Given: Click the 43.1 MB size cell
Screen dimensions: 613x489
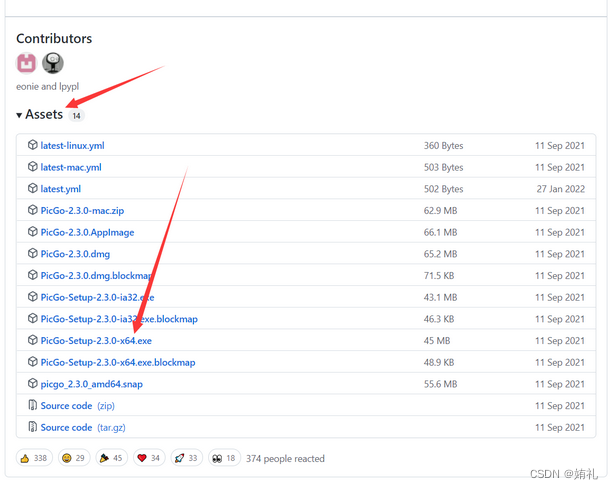Looking at the screenshot, I should pos(440,297).
